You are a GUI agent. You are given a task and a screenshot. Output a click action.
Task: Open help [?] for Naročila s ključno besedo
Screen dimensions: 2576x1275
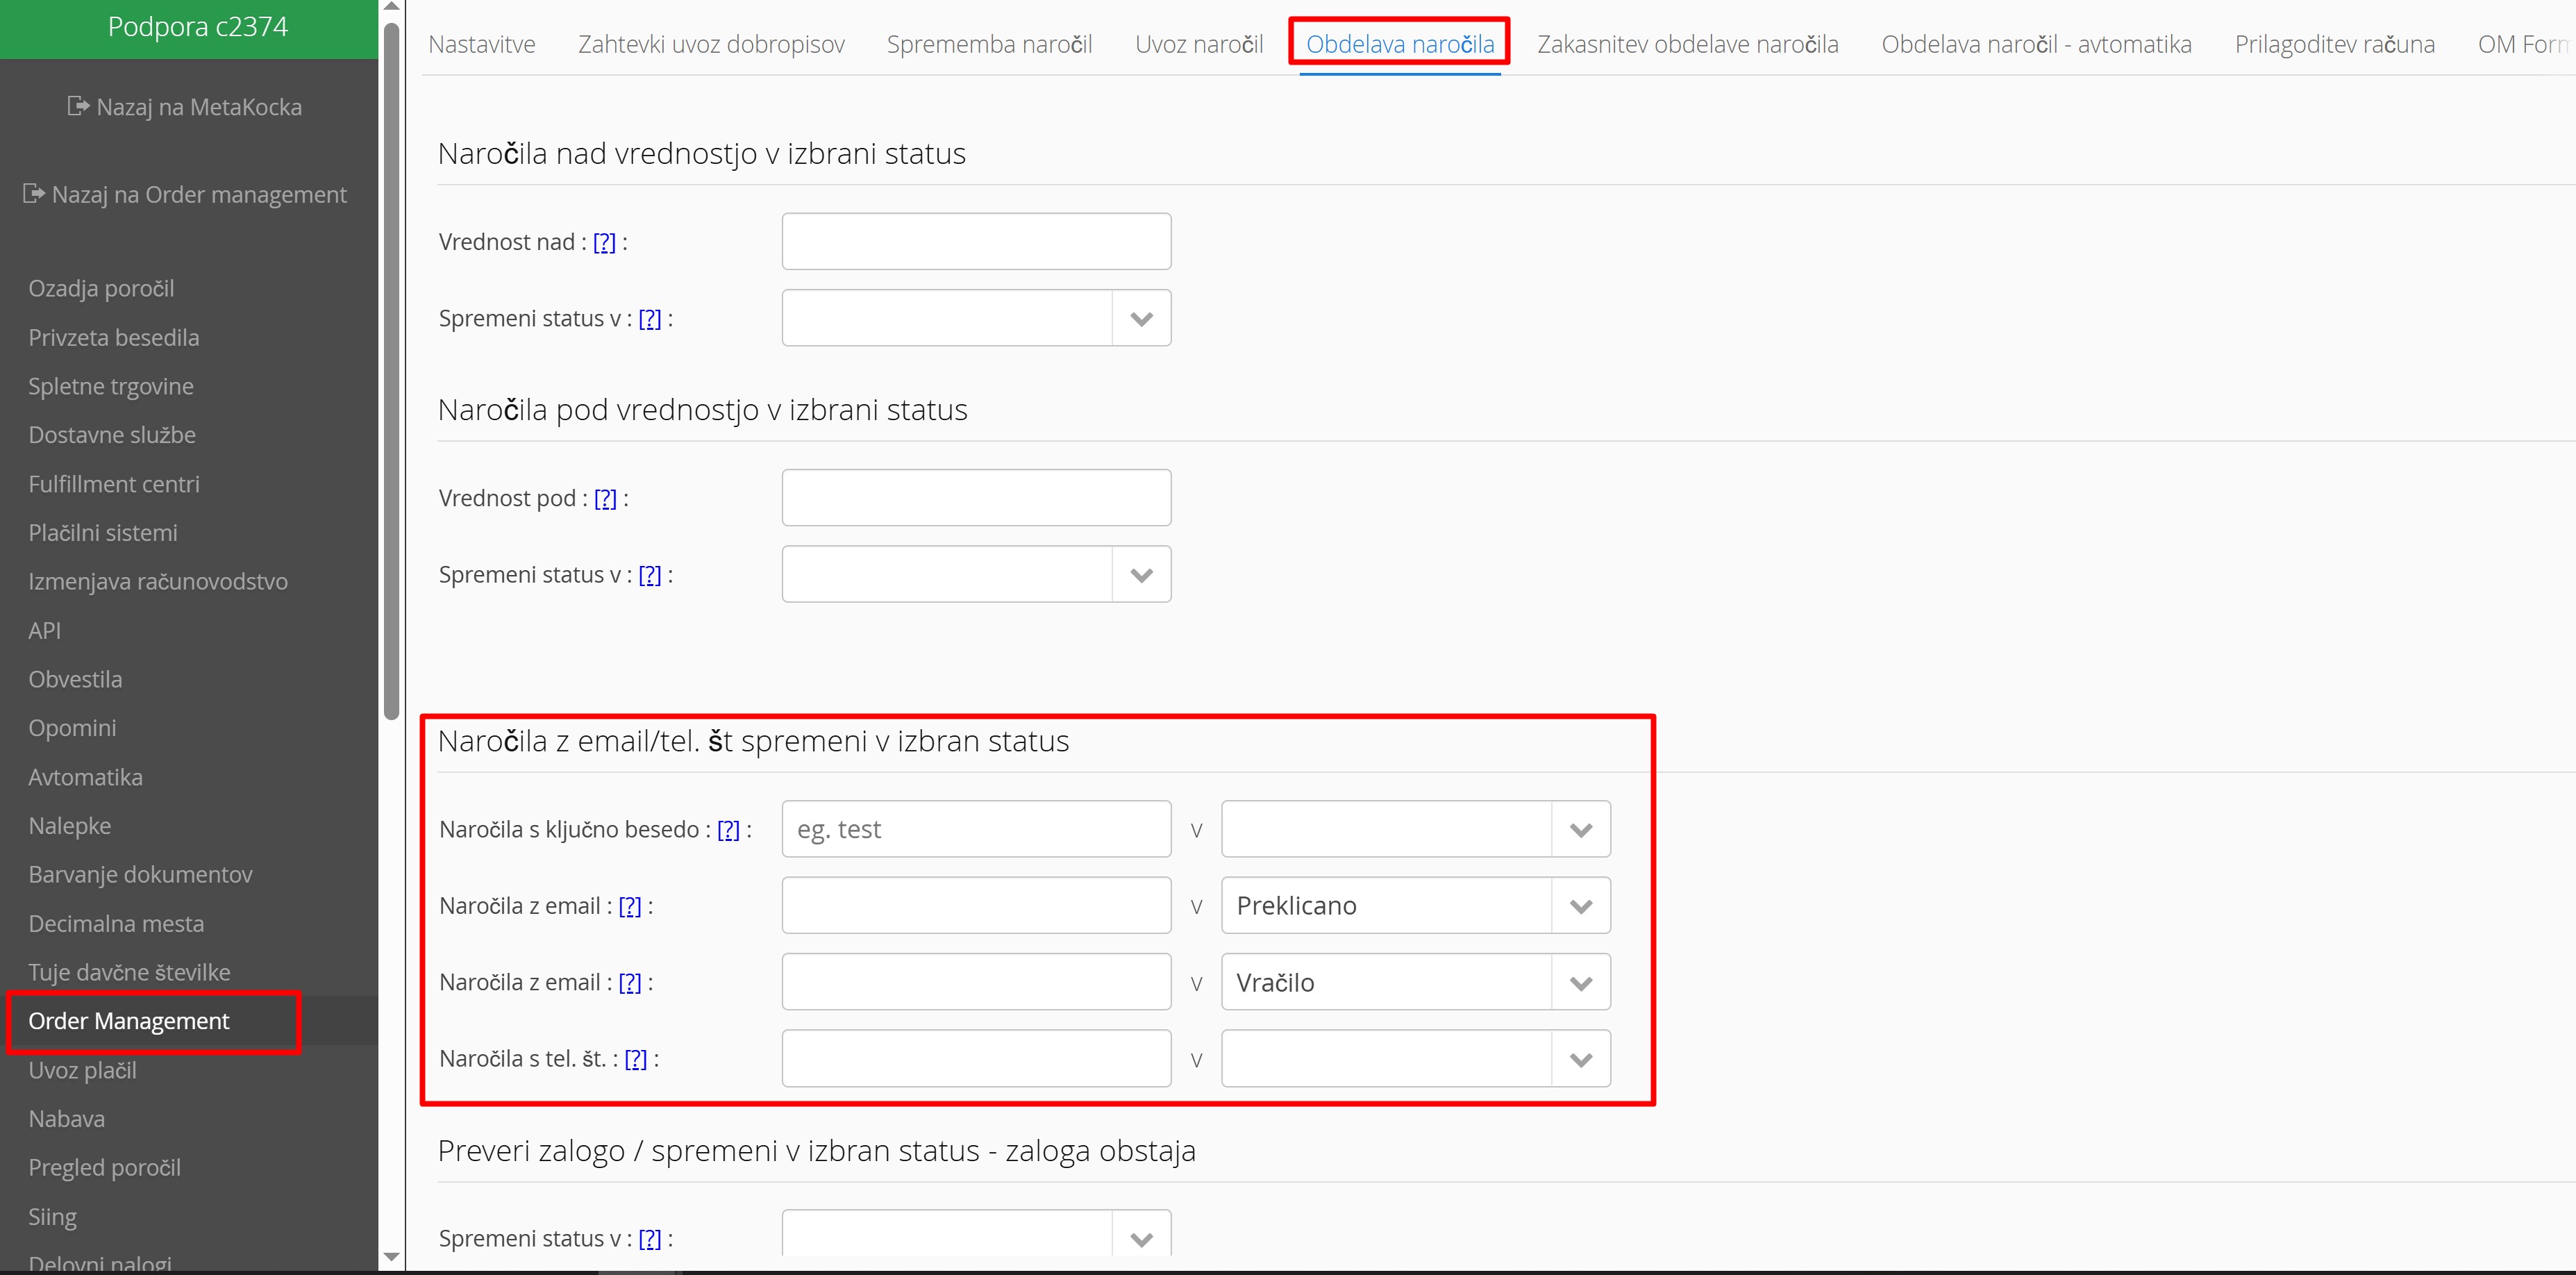[x=728, y=829]
